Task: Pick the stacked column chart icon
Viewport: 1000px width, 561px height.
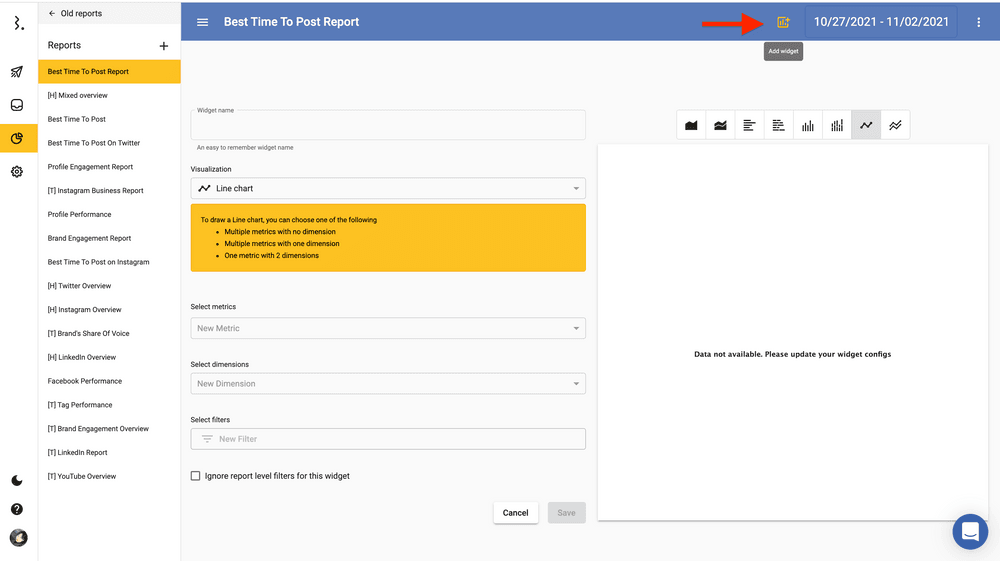Action: pyautogui.click(x=837, y=125)
